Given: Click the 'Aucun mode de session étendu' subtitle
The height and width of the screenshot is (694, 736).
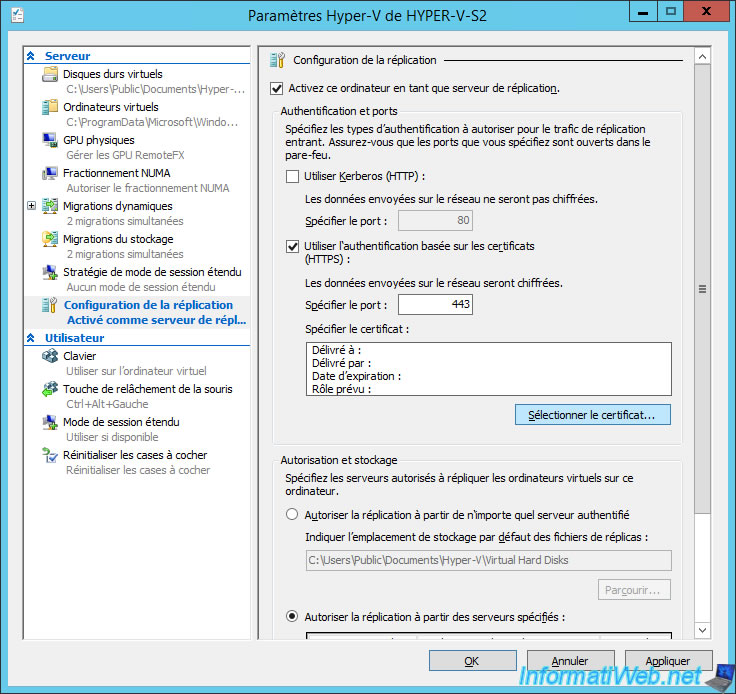Looking at the screenshot, I should [x=141, y=287].
